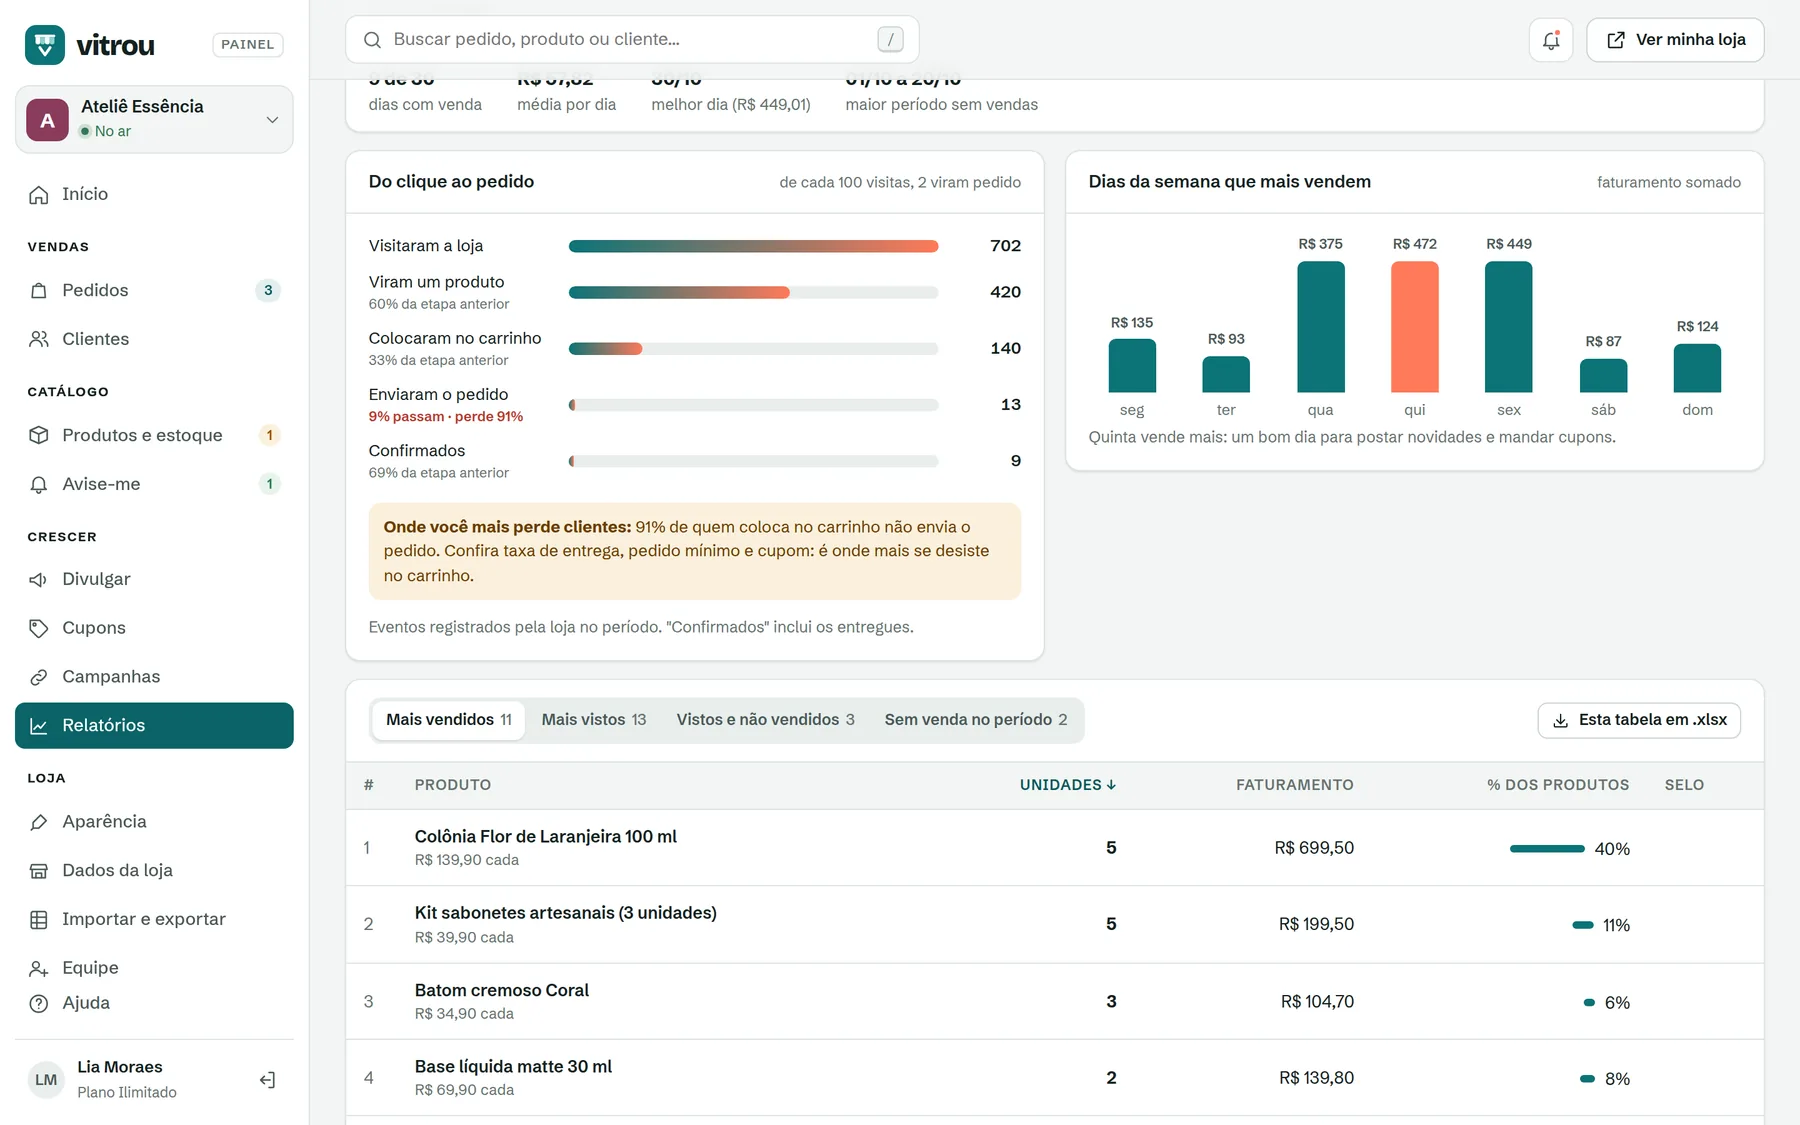Click the Cupons tag icon
Screen dimensions: 1800x1125
[39, 629]
